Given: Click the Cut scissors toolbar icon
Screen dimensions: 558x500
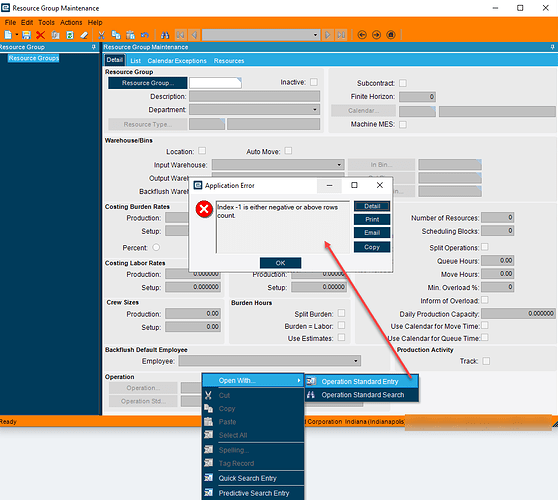Looking at the screenshot, I should [x=101, y=35].
